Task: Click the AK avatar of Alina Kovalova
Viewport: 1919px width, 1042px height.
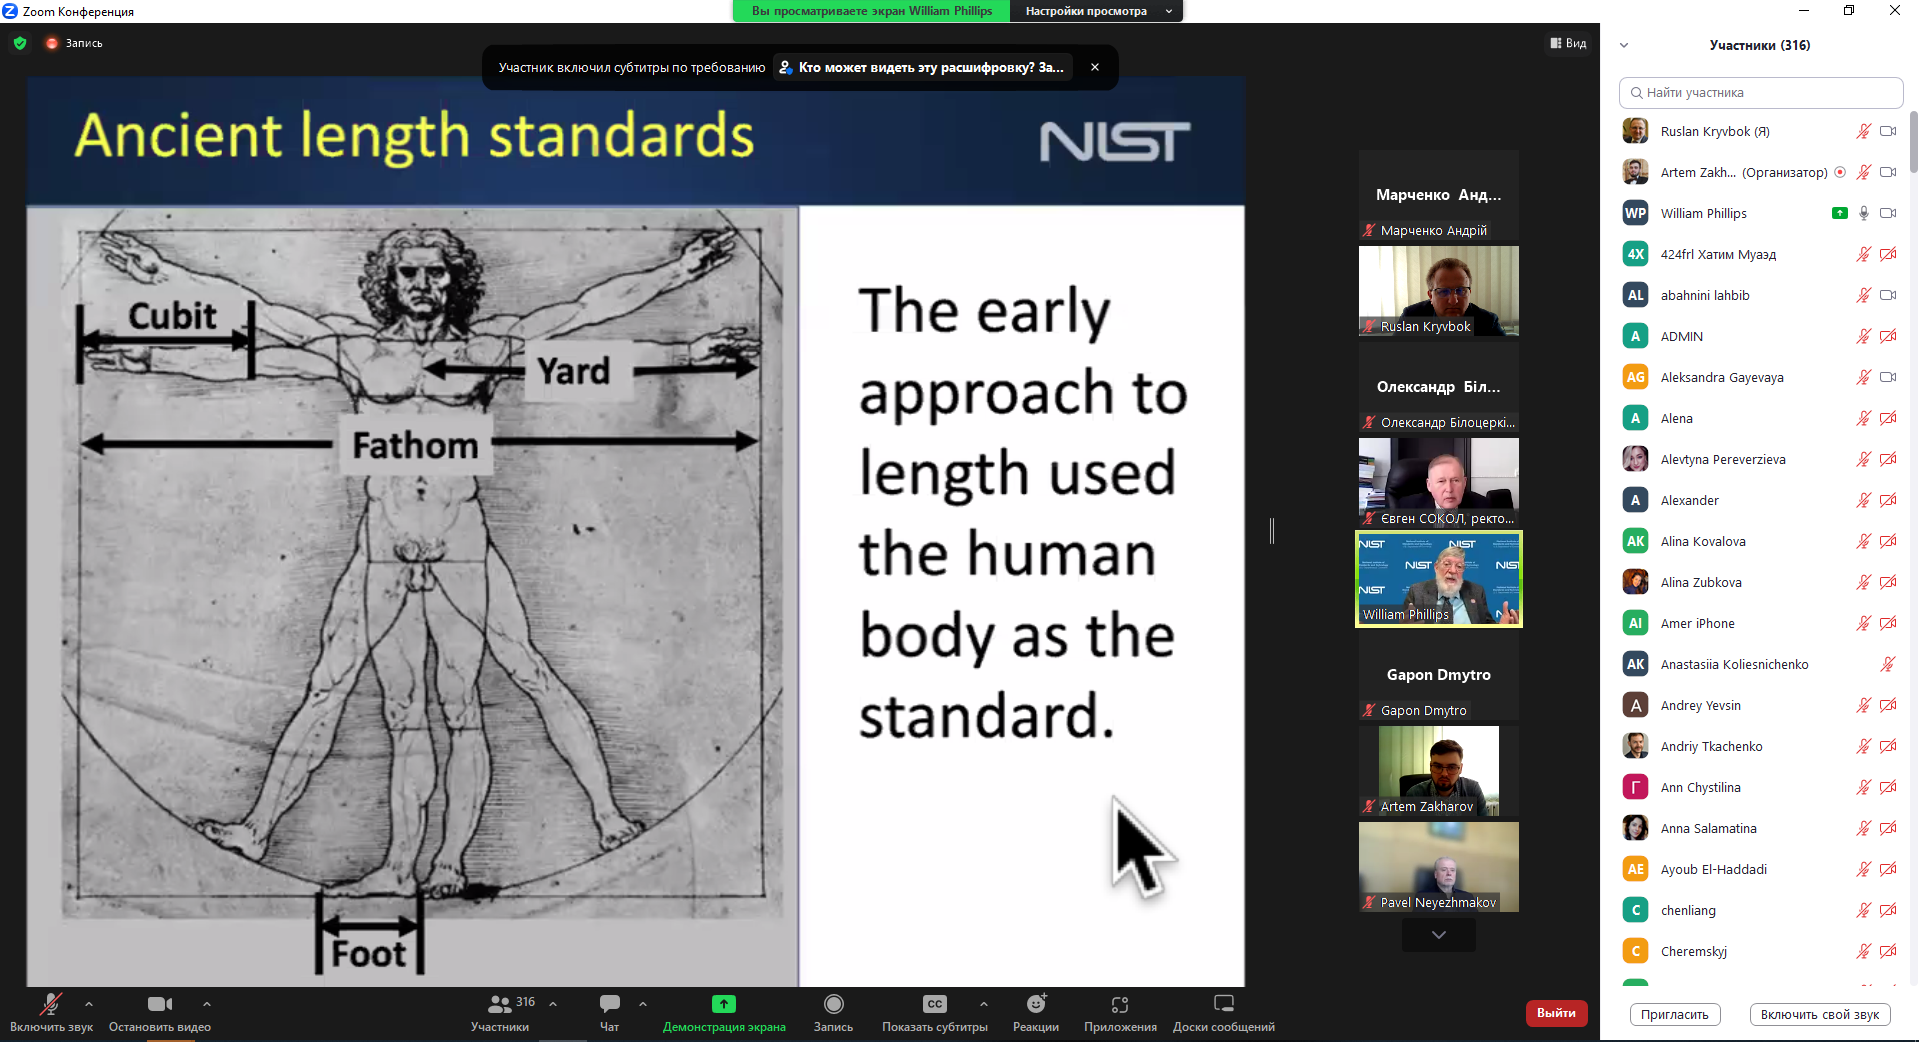Action: click(x=1635, y=541)
